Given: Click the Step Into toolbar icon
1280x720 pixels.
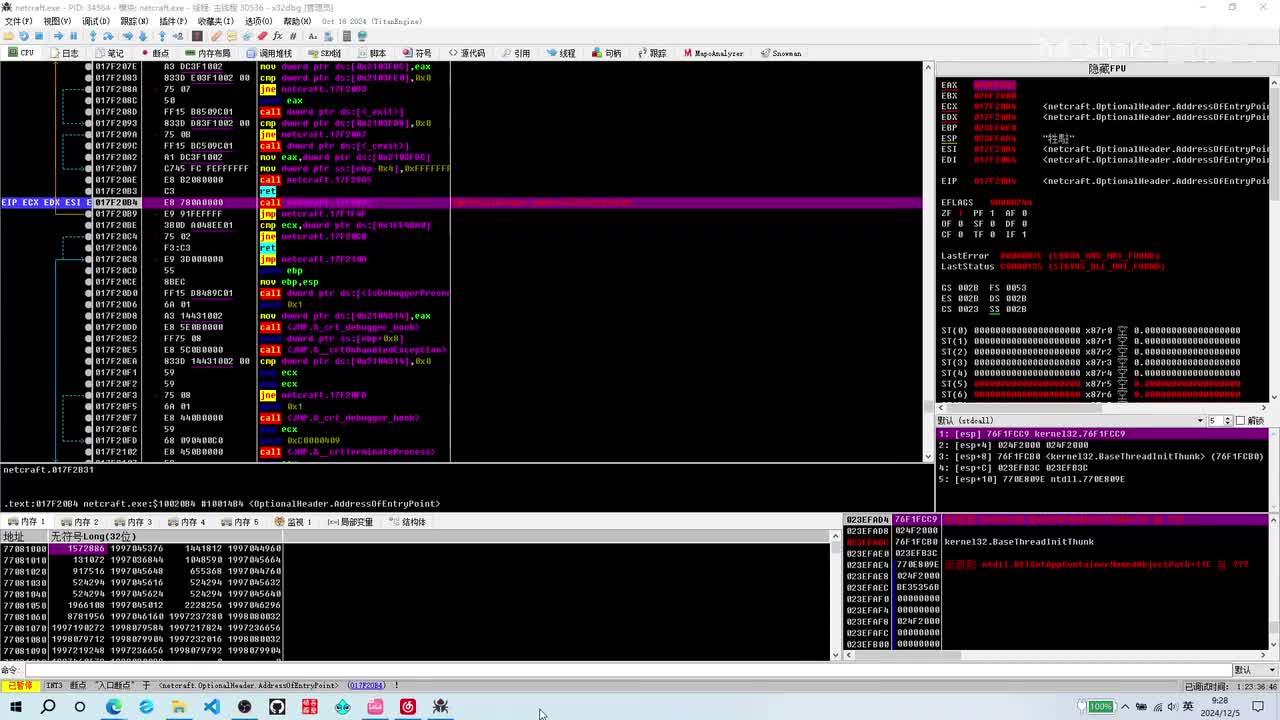Looking at the screenshot, I should (92, 36).
